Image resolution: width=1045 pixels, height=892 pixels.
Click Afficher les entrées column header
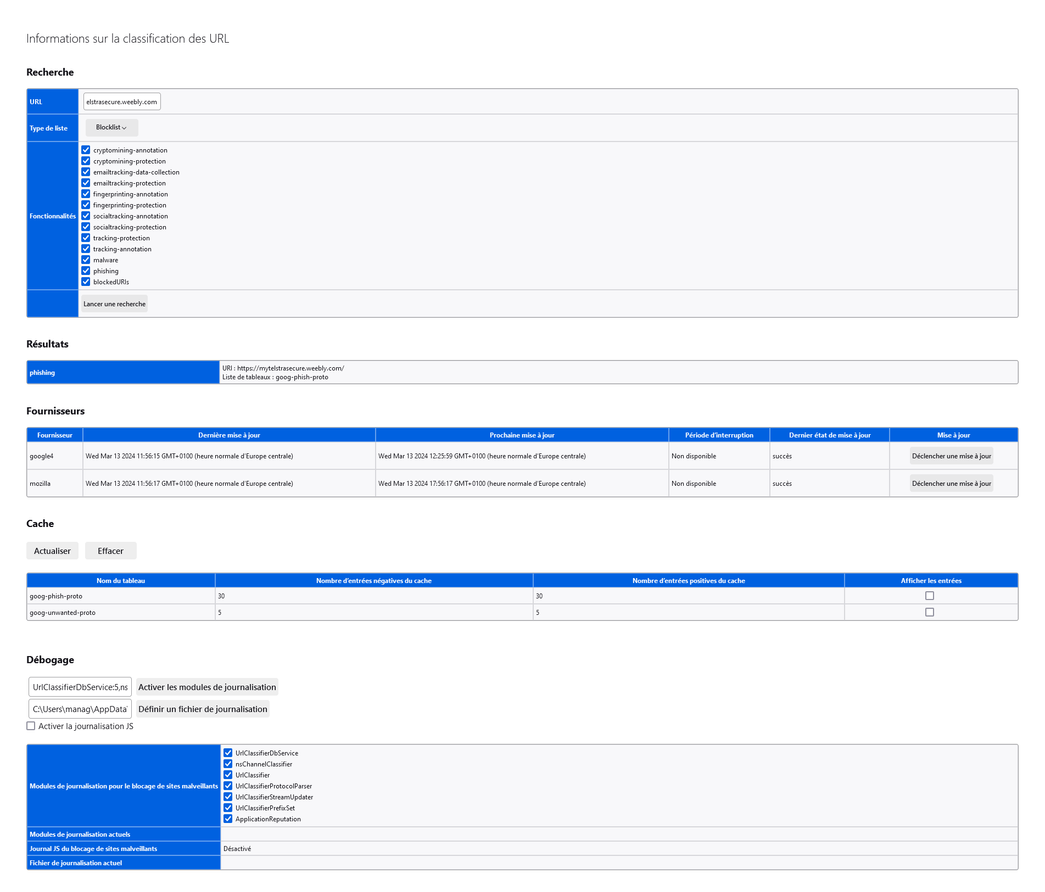click(931, 581)
